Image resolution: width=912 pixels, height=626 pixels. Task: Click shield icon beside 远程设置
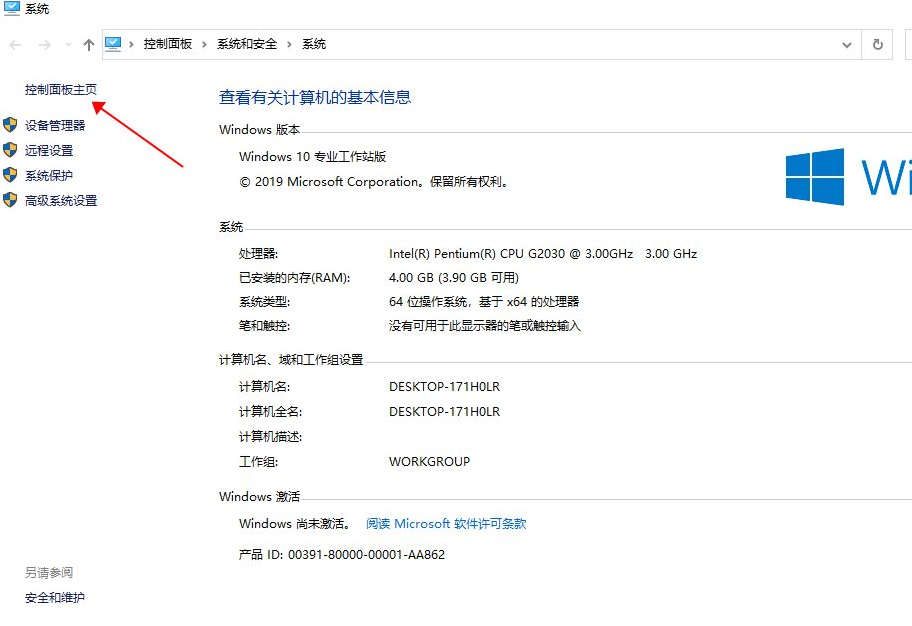(10, 150)
